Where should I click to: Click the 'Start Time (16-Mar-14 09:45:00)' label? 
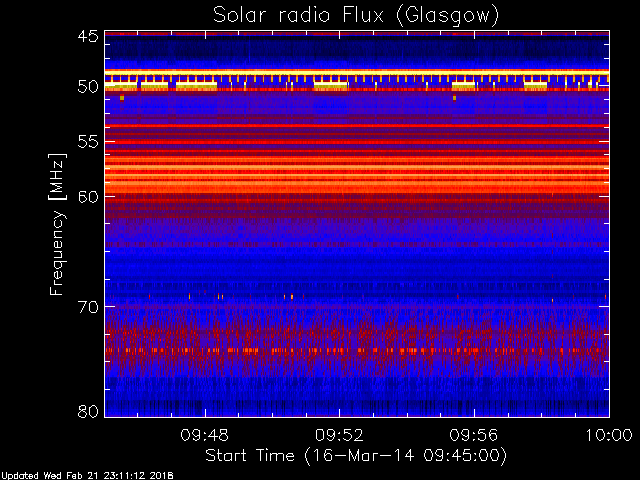356,456
